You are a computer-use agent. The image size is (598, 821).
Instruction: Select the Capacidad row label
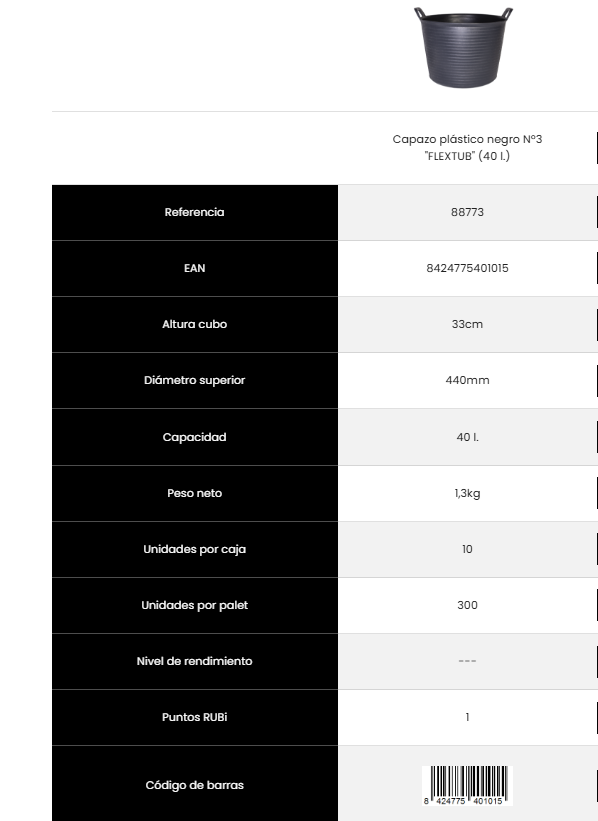click(x=195, y=437)
